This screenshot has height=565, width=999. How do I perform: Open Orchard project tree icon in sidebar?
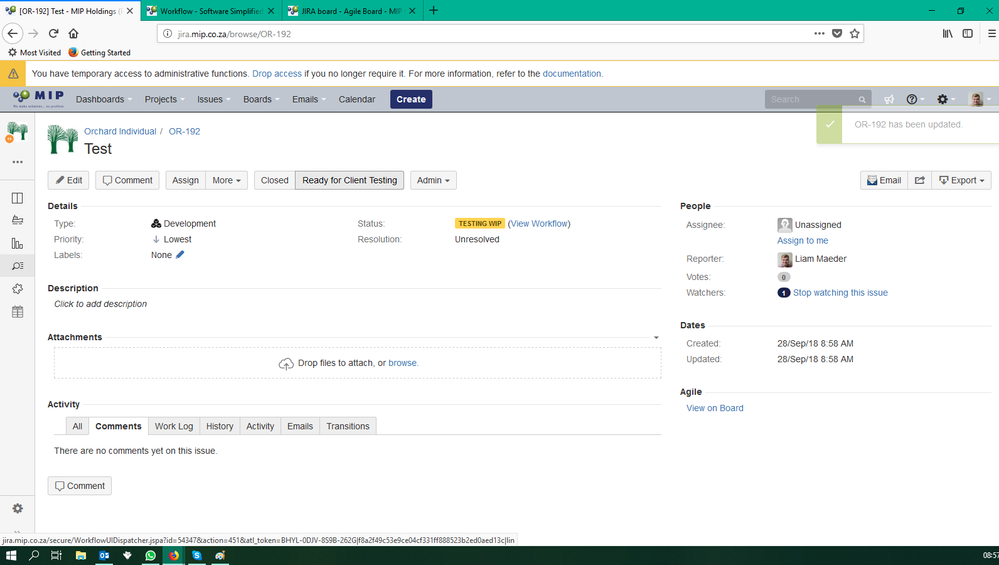17,132
